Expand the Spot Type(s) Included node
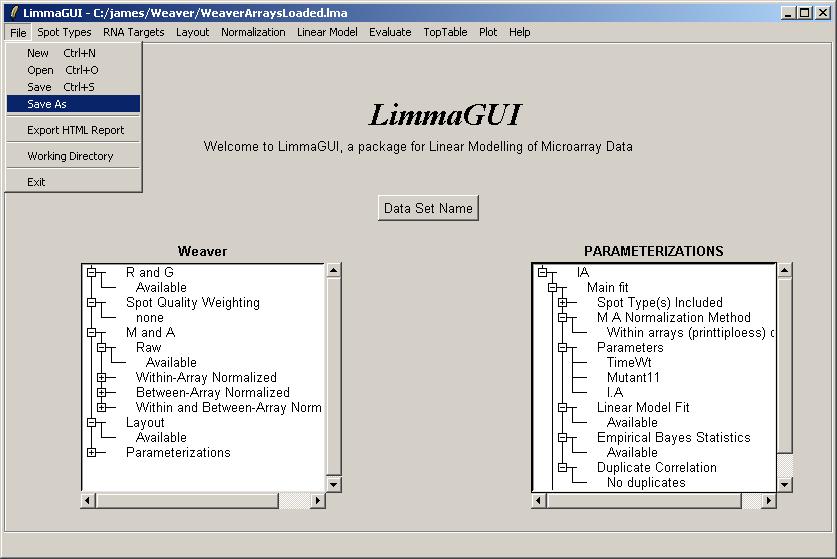This screenshot has height=559, width=837. pyautogui.click(x=562, y=303)
